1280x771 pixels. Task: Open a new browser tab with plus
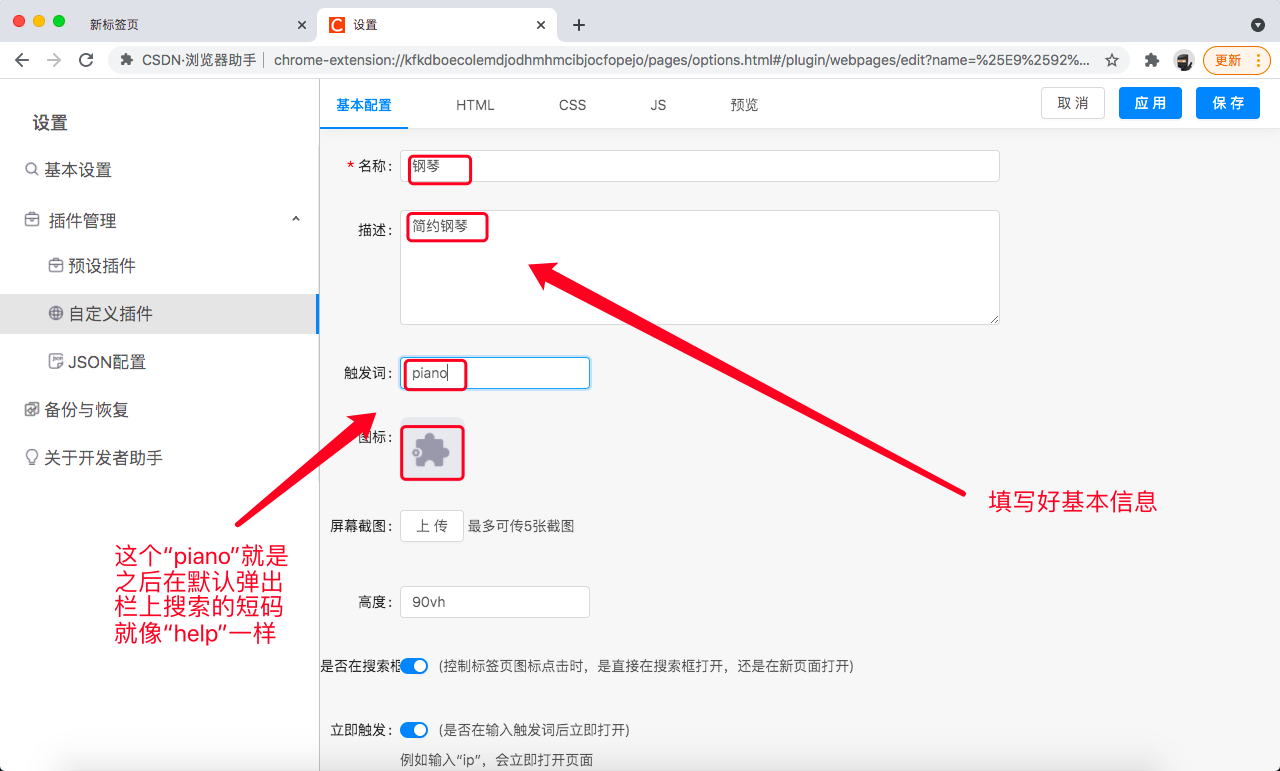[x=579, y=25]
